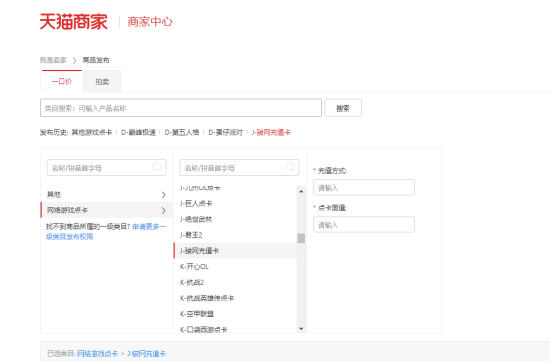
Task: Choose D-蛋仔派对 from publish history
Action: click(225, 132)
